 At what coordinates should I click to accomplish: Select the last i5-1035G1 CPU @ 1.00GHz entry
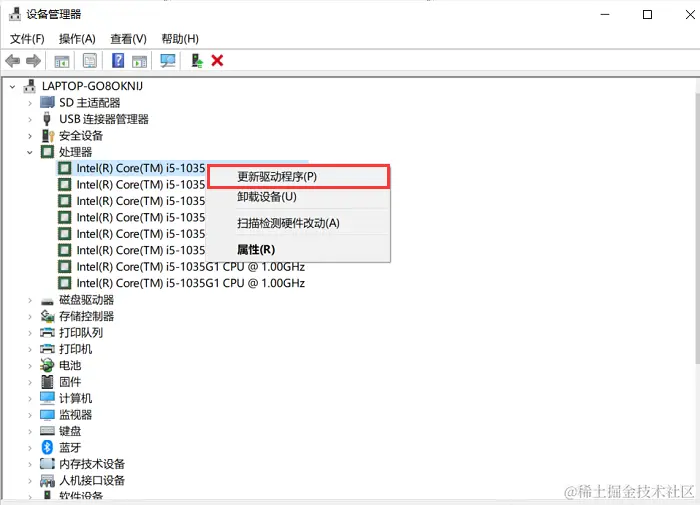(x=191, y=283)
